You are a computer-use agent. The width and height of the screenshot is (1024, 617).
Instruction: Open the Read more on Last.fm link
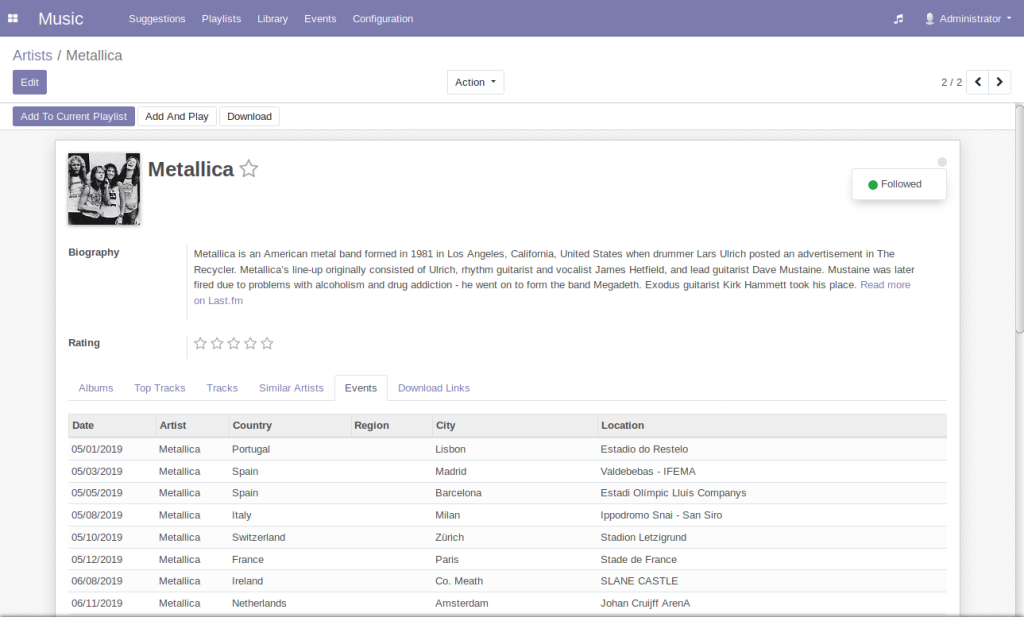coord(884,285)
